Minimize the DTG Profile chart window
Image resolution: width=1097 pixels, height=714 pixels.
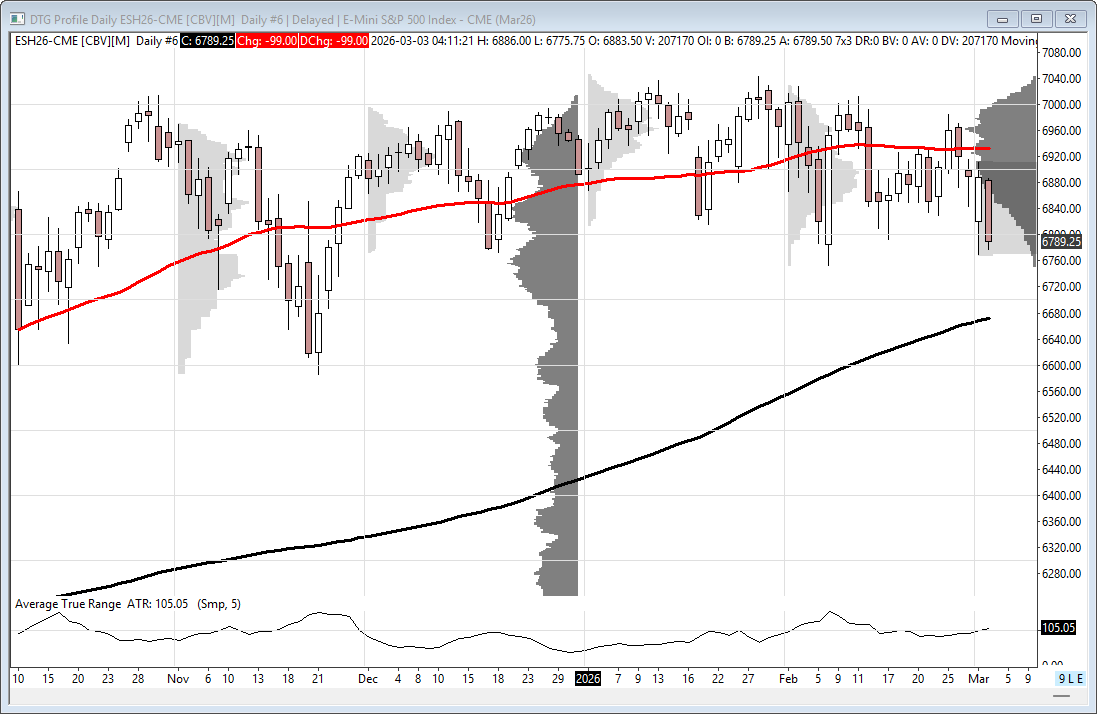tap(1004, 18)
